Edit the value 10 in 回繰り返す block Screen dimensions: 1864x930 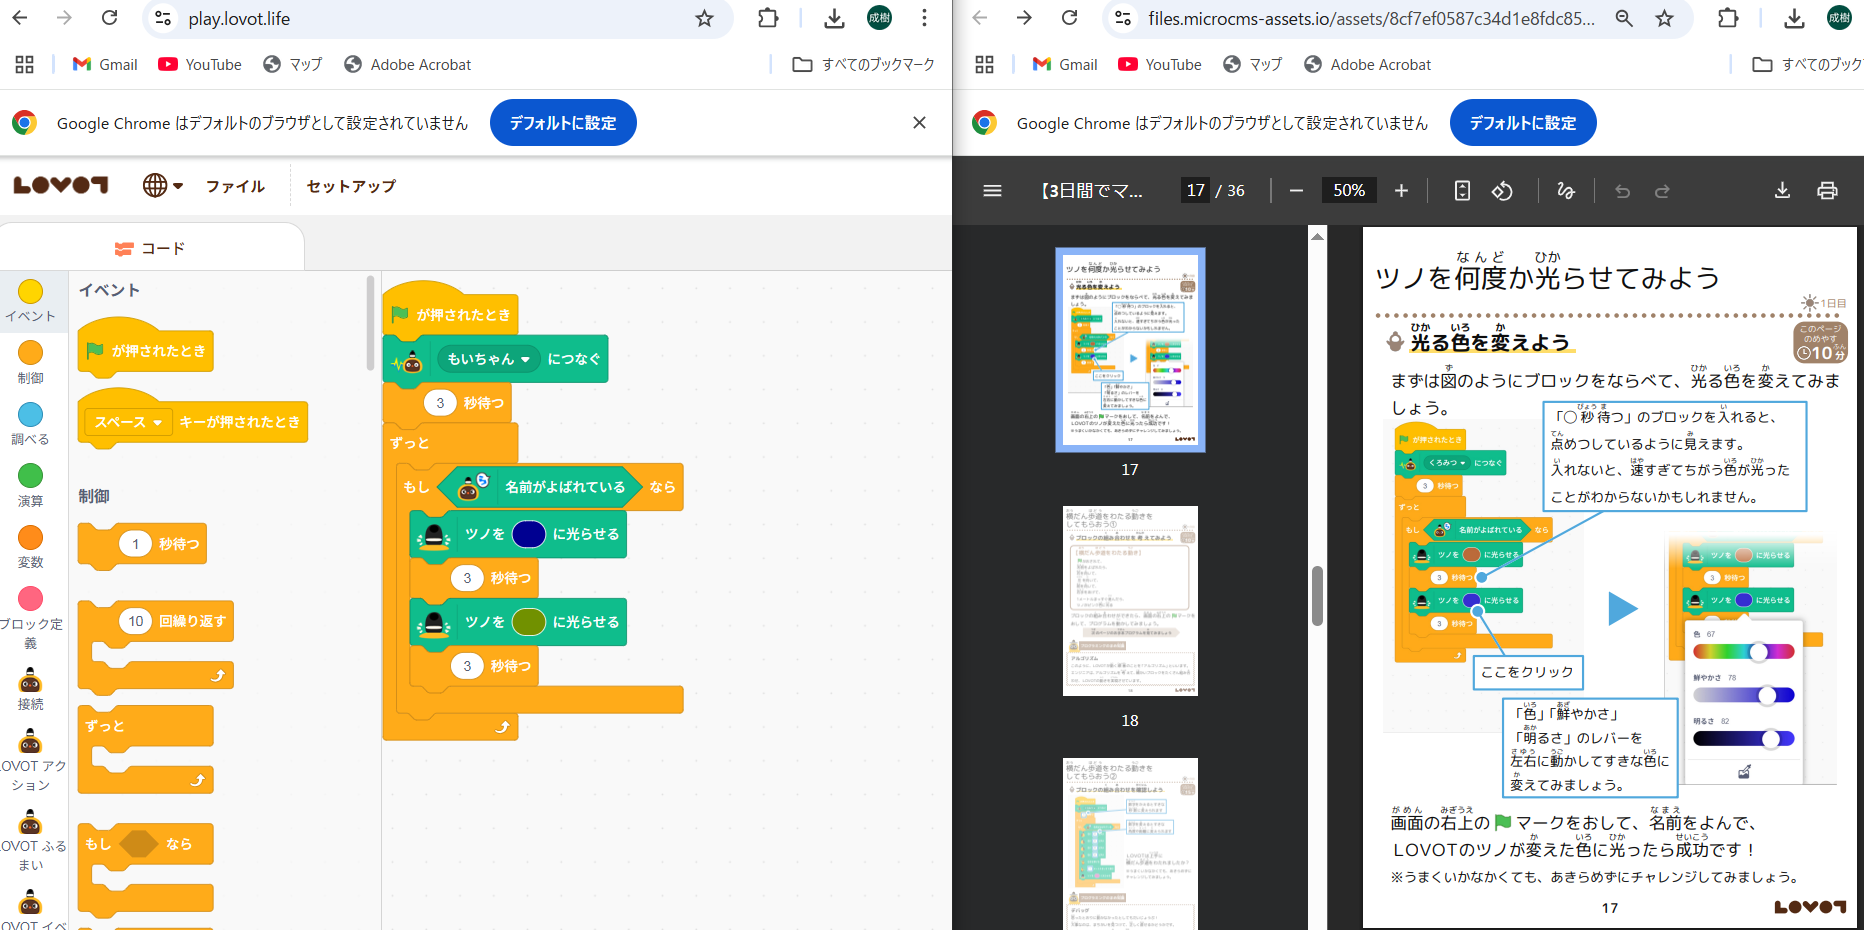(x=136, y=621)
